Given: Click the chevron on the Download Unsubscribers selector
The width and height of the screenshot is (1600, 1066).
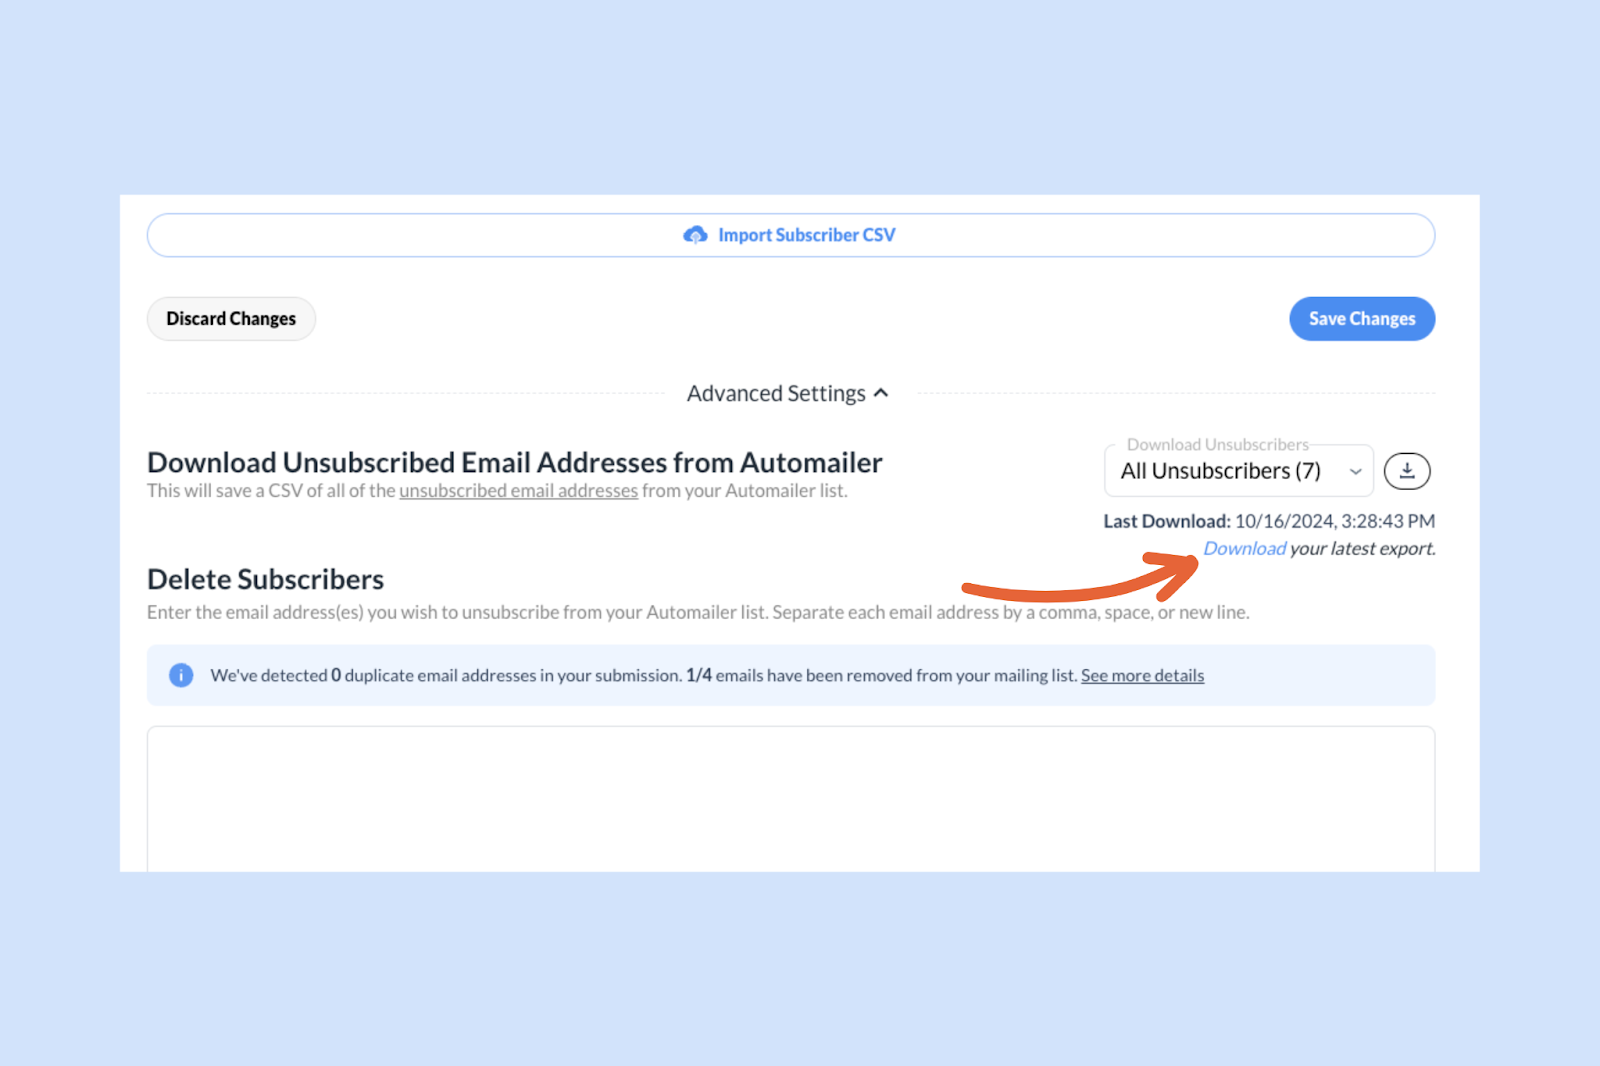Looking at the screenshot, I should (1356, 470).
